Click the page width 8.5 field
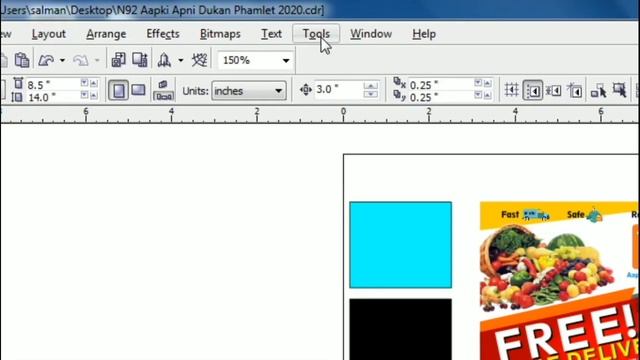640x360 pixels. (52, 85)
